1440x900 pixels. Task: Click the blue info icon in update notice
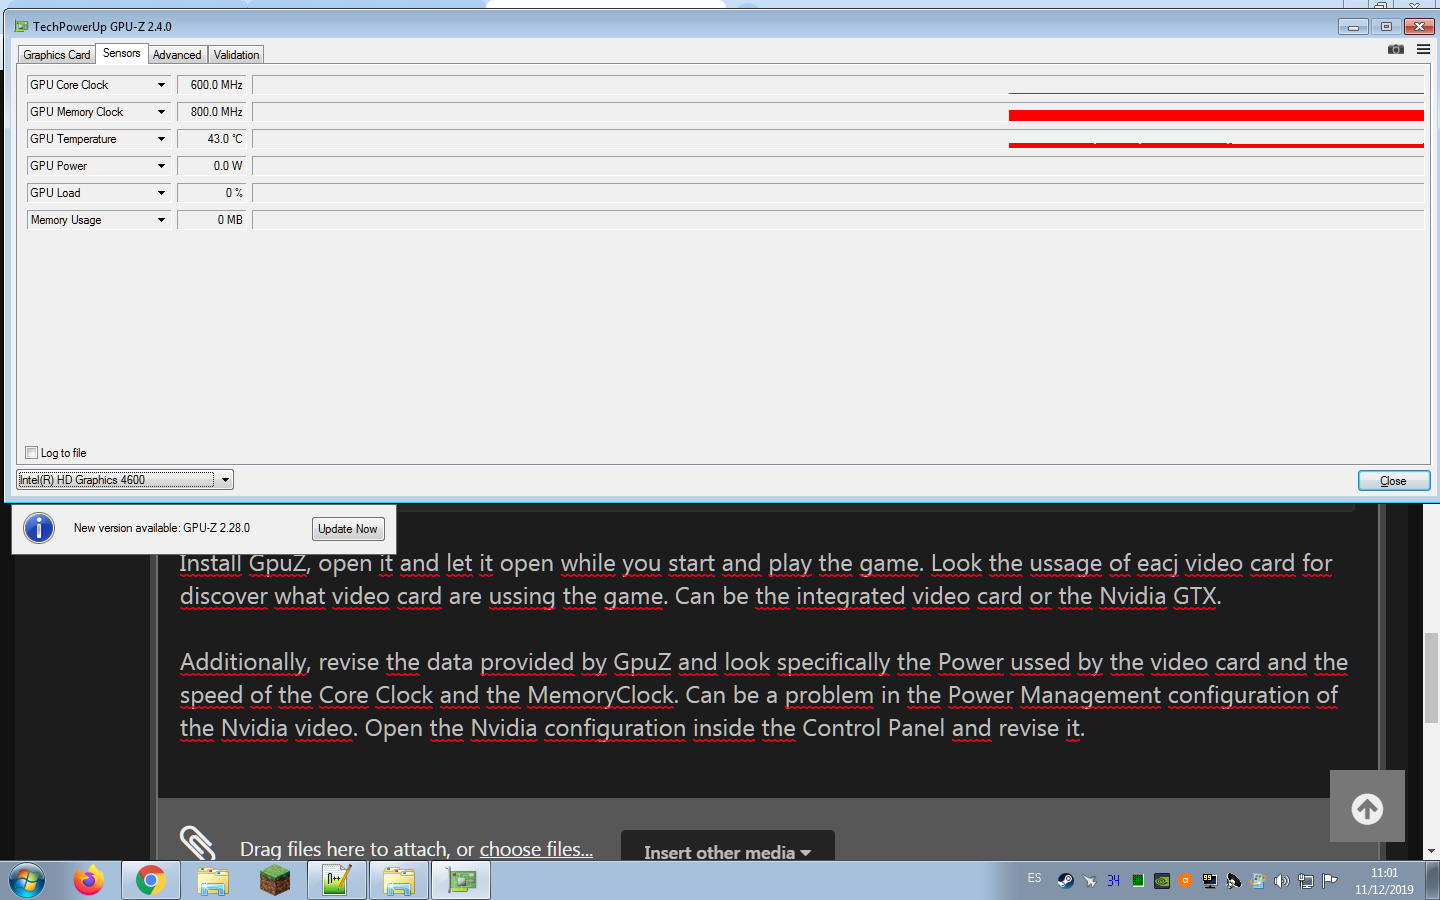pyautogui.click(x=39, y=528)
